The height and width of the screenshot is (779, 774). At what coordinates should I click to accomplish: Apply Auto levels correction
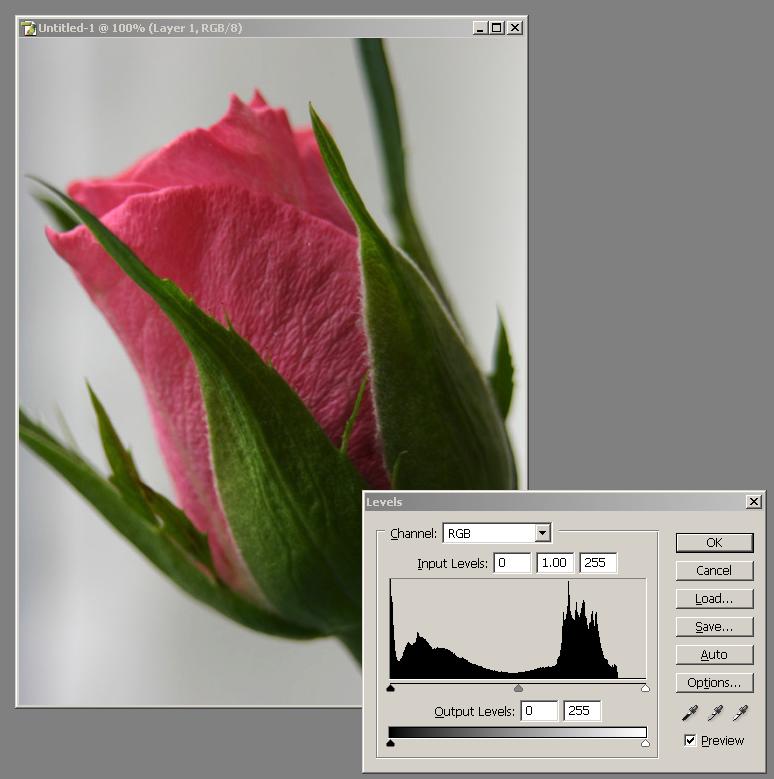[714, 655]
